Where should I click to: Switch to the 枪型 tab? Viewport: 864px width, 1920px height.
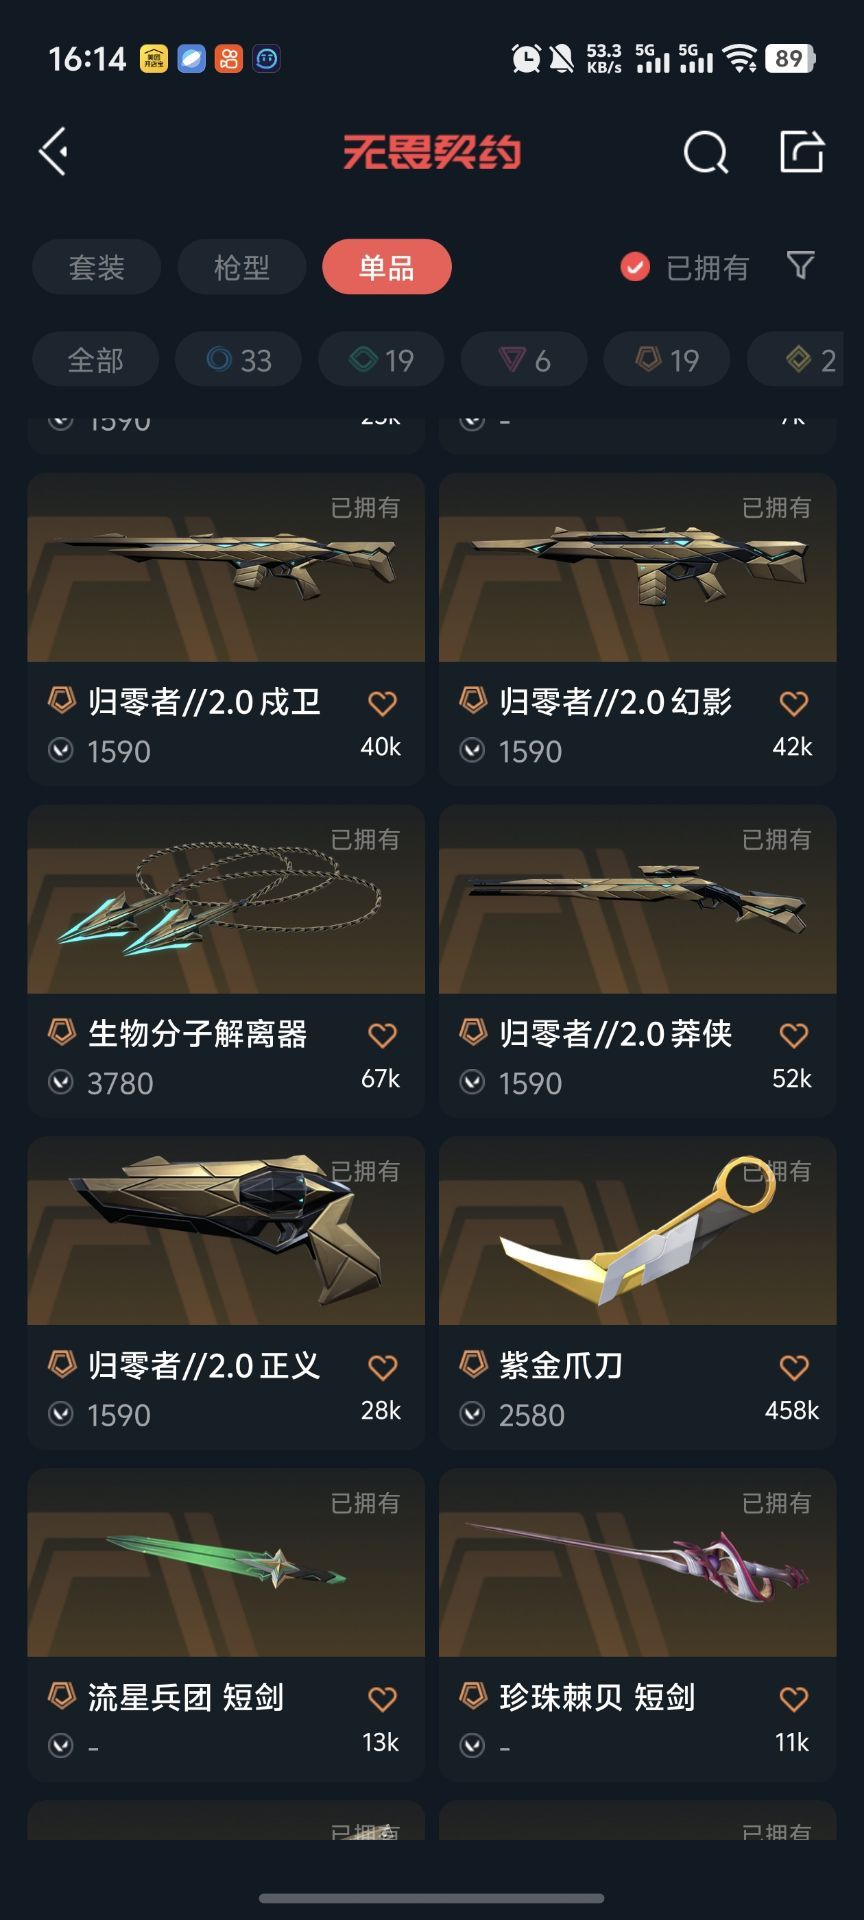tap(242, 267)
